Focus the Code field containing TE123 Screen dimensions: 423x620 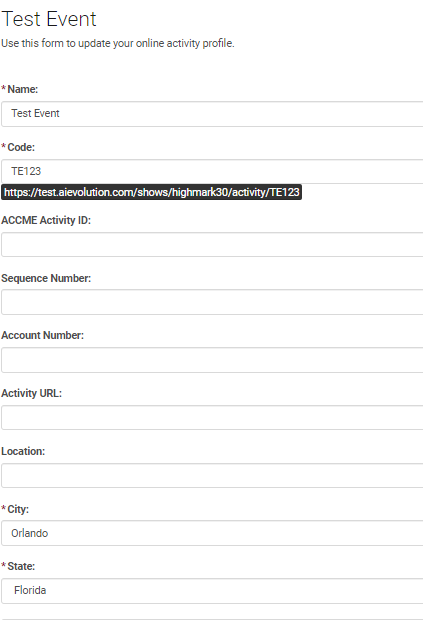(x=212, y=171)
